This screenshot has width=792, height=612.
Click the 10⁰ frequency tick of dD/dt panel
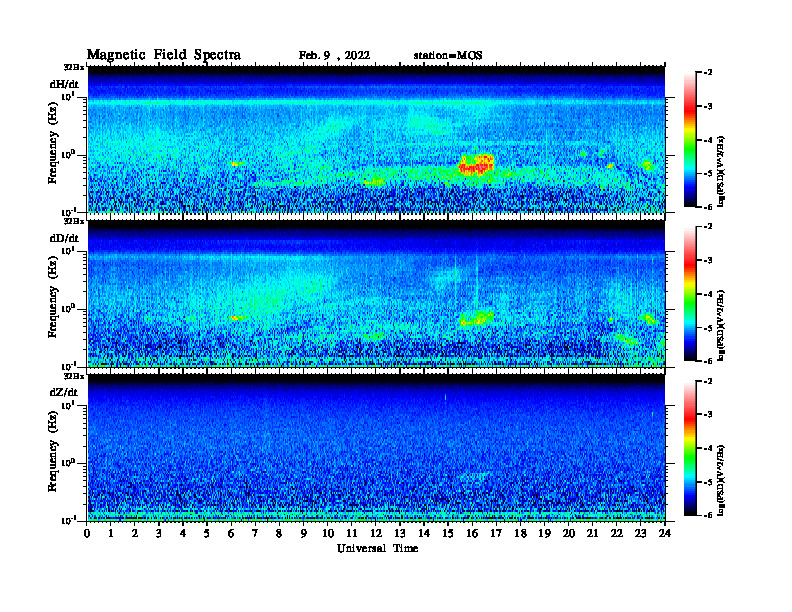tap(68, 309)
